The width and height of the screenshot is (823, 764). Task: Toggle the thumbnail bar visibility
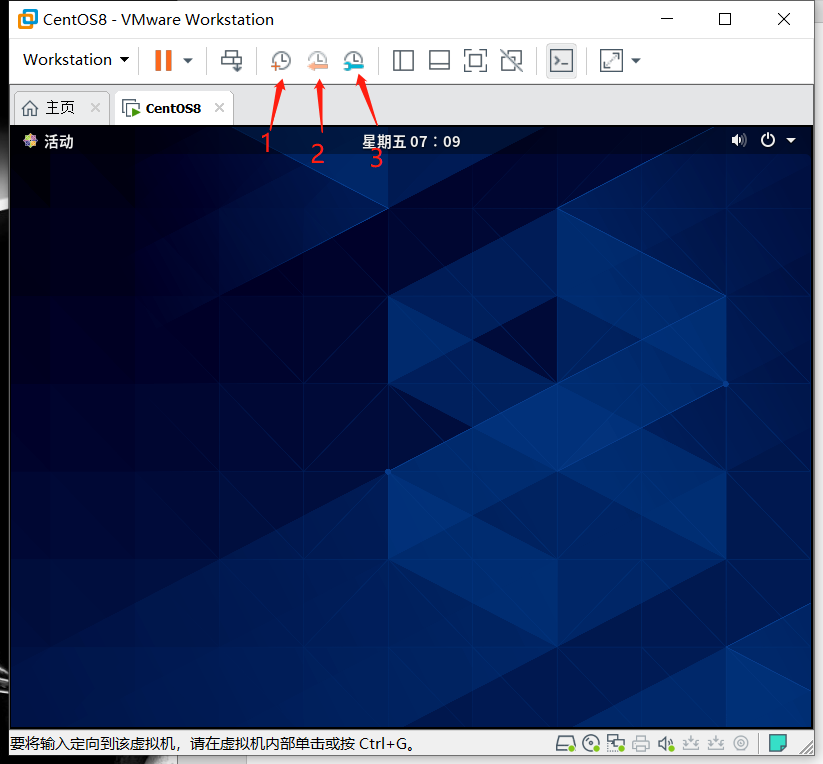pos(439,60)
